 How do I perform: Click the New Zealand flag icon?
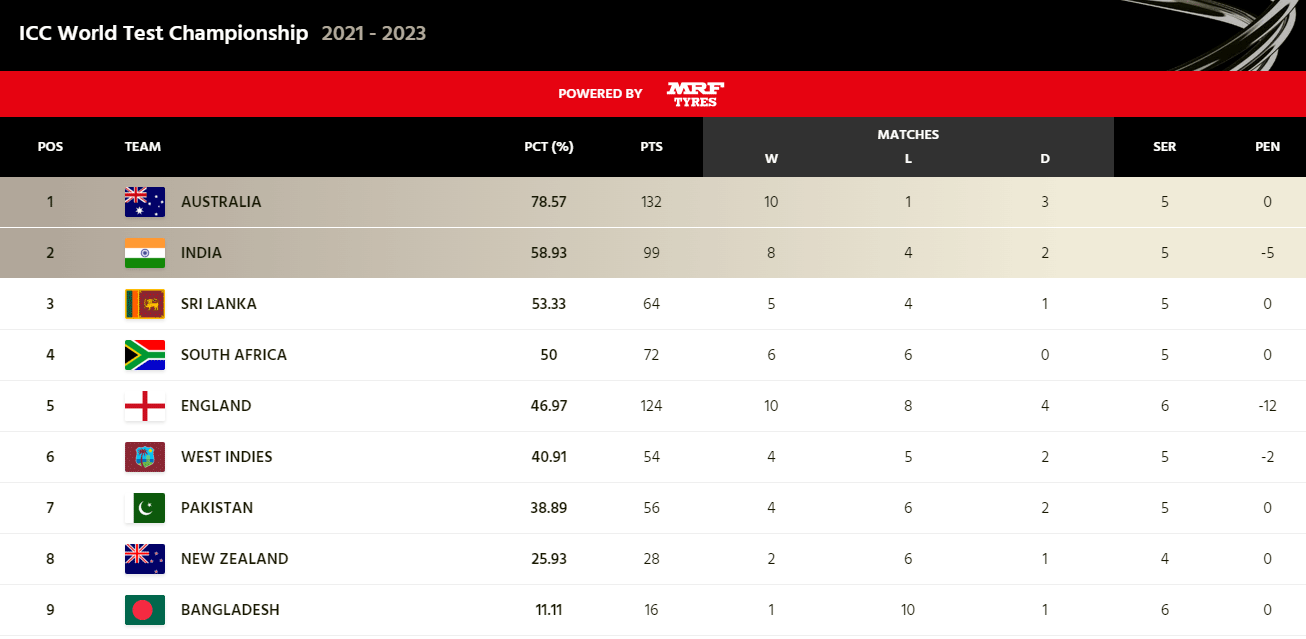coord(144,559)
